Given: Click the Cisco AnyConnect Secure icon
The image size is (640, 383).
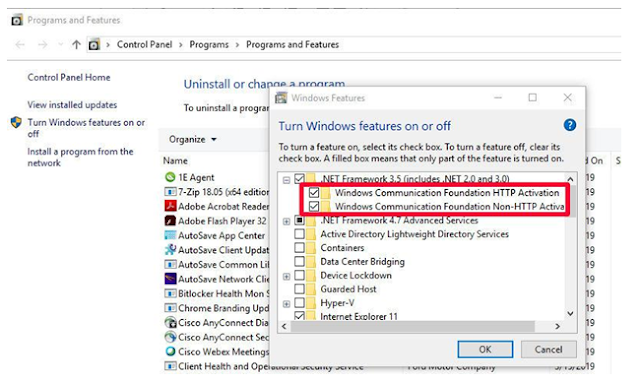Looking at the screenshot, I should click(170, 337).
